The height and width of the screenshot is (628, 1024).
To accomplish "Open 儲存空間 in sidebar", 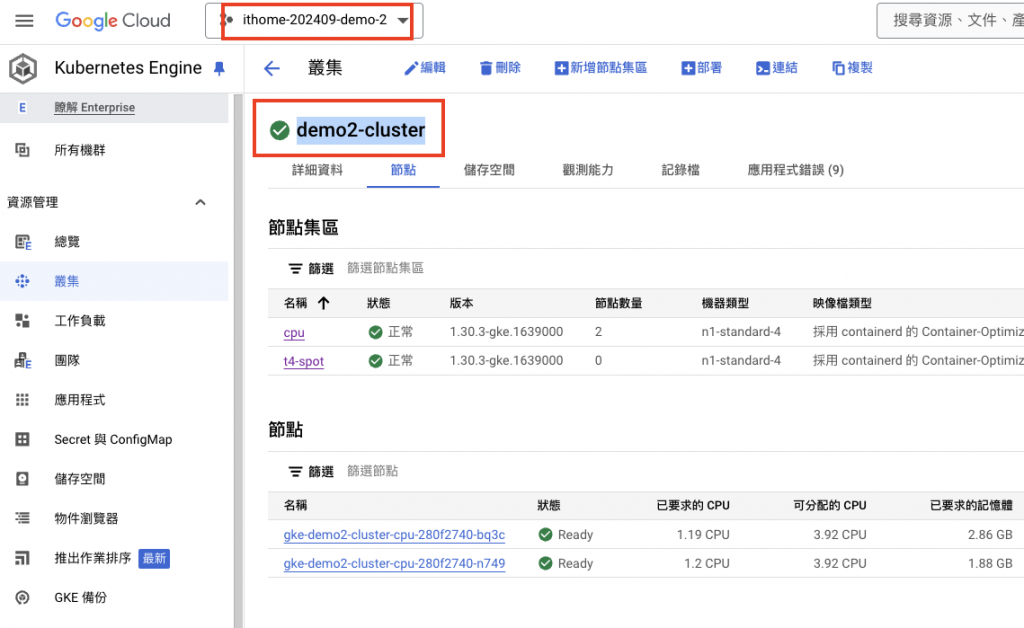I will pyautogui.click(x=80, y=479).
